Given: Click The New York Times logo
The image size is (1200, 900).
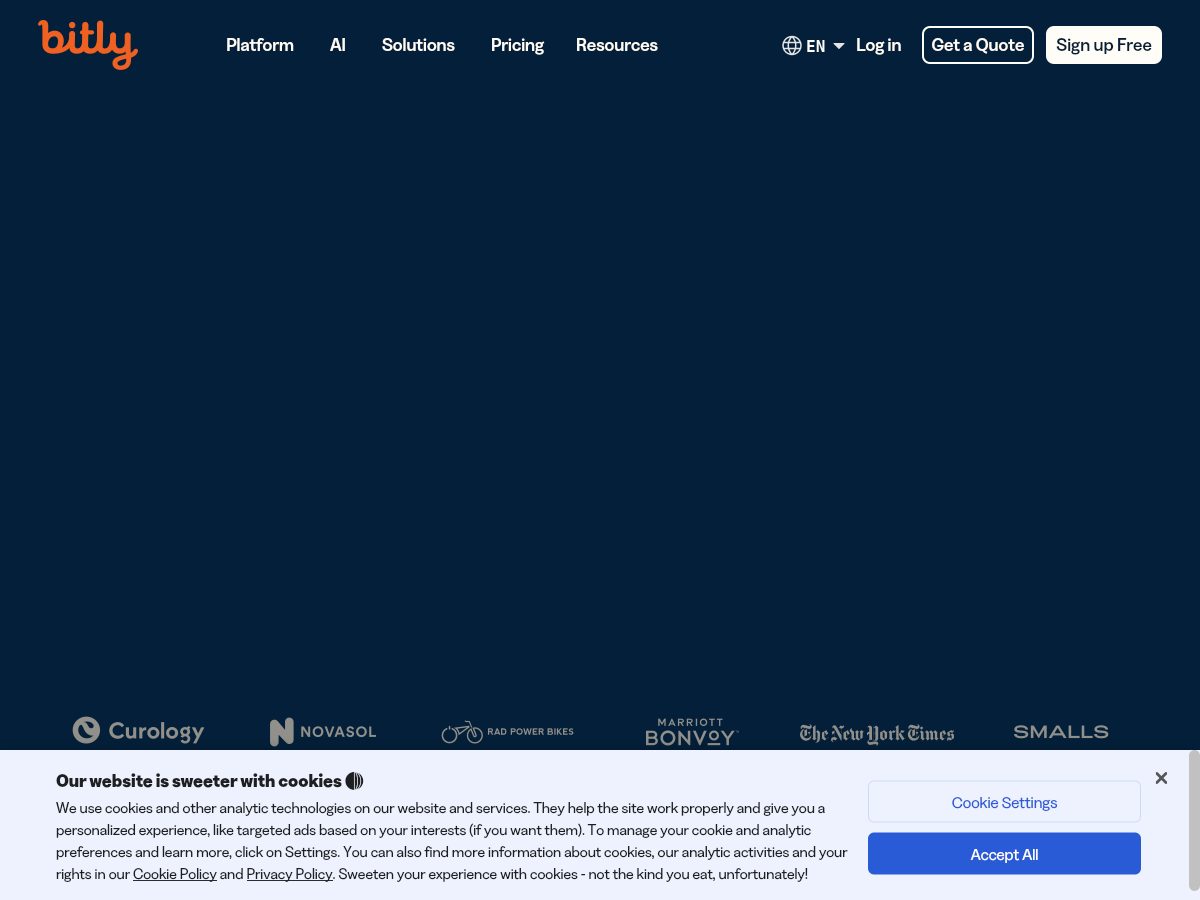Looking at the screenshot, I should [x=877, y=733].
